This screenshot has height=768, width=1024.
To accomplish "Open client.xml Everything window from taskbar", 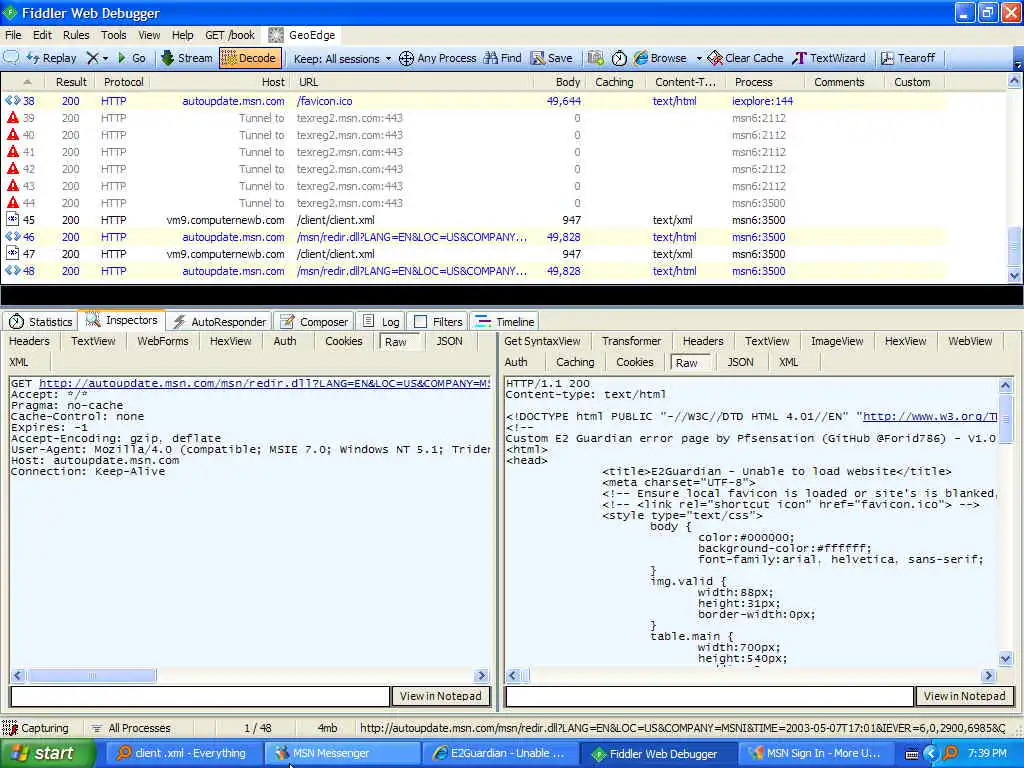I will 185,753.
